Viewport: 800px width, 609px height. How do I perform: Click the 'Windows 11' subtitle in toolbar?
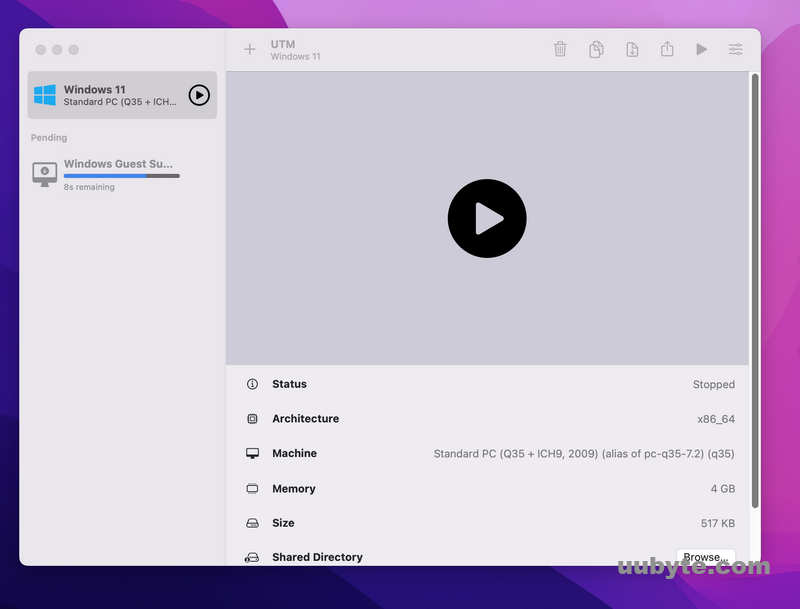pyautogui.click(x=295, y=57)
